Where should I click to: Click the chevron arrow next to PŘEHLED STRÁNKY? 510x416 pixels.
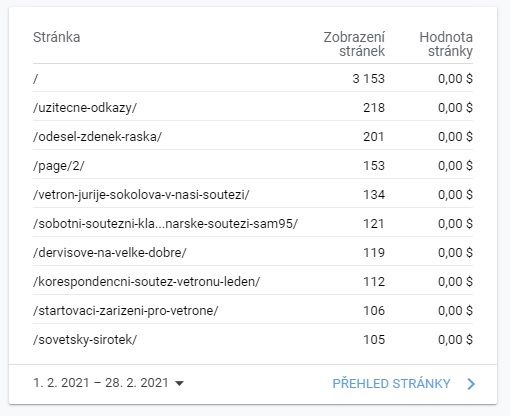471,384
